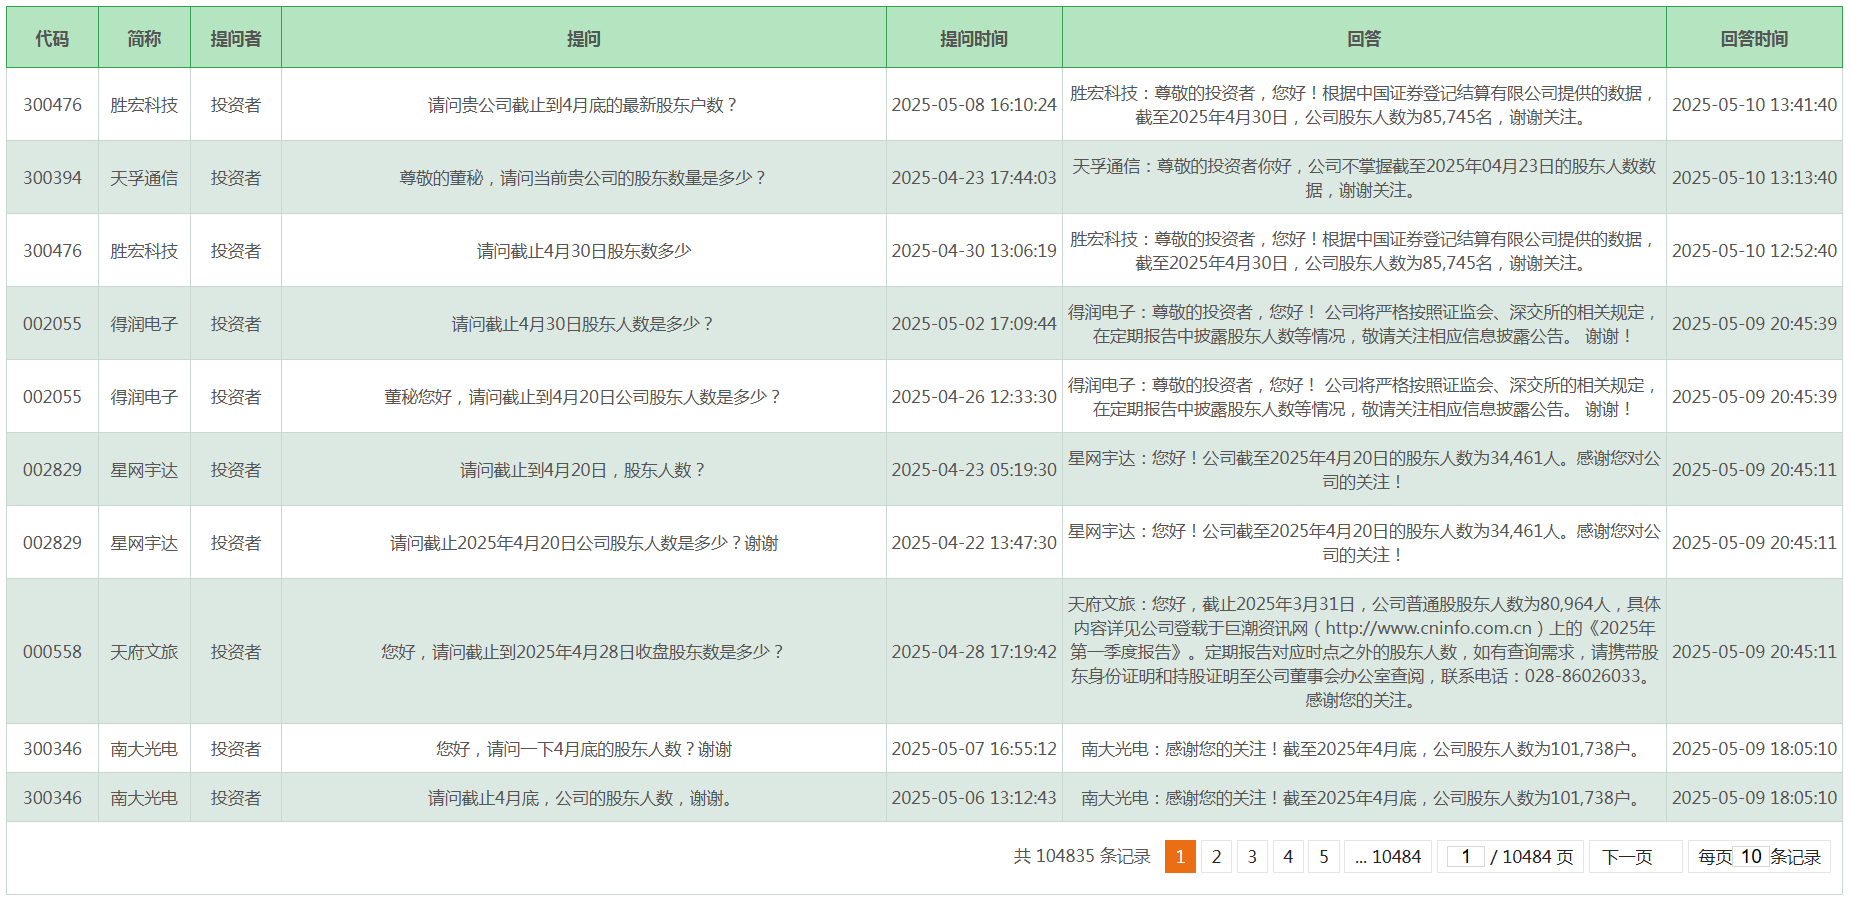
Task: Jump to last page 10484
Action: 1388,857
